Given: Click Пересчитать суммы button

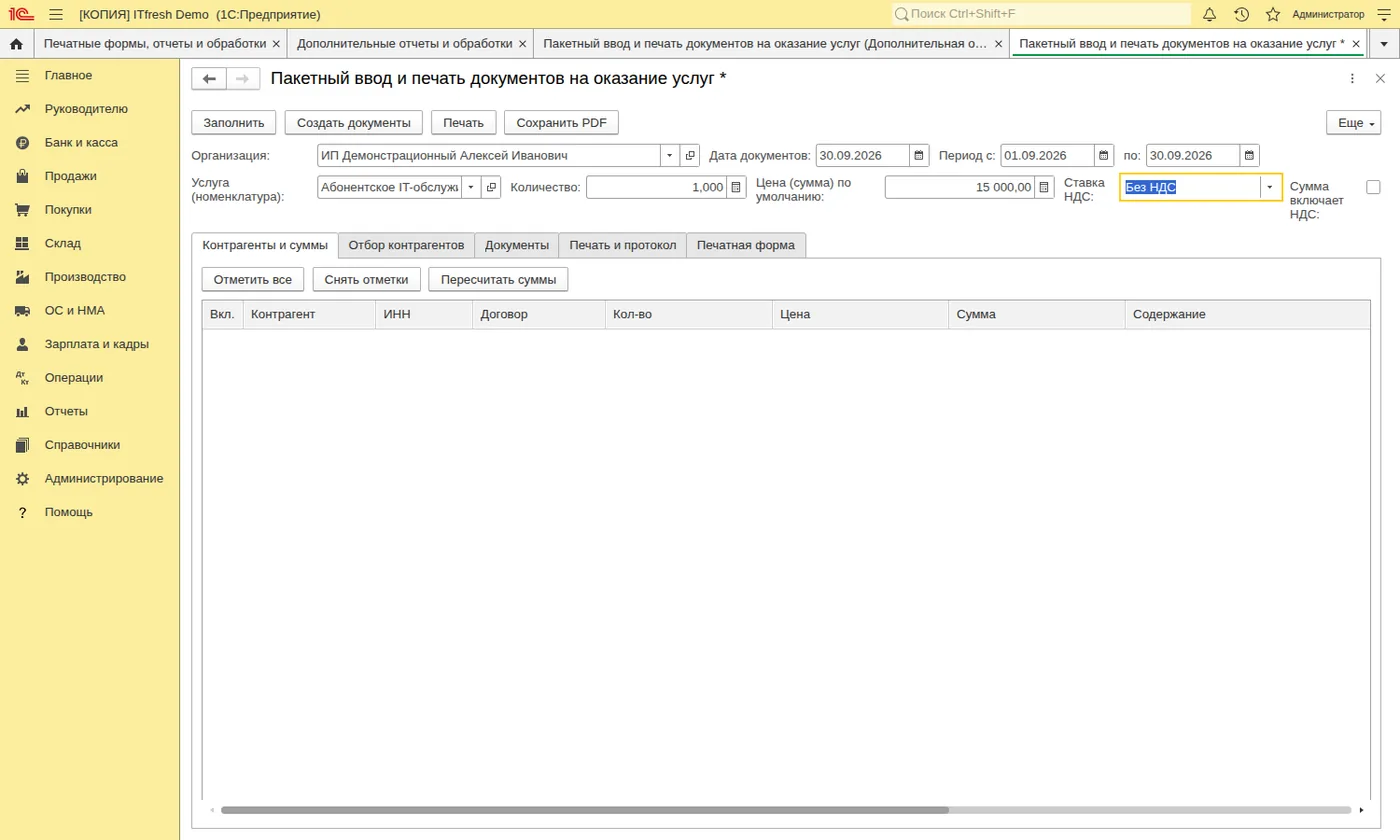Looking at the screenshot, I should point(499,280).
